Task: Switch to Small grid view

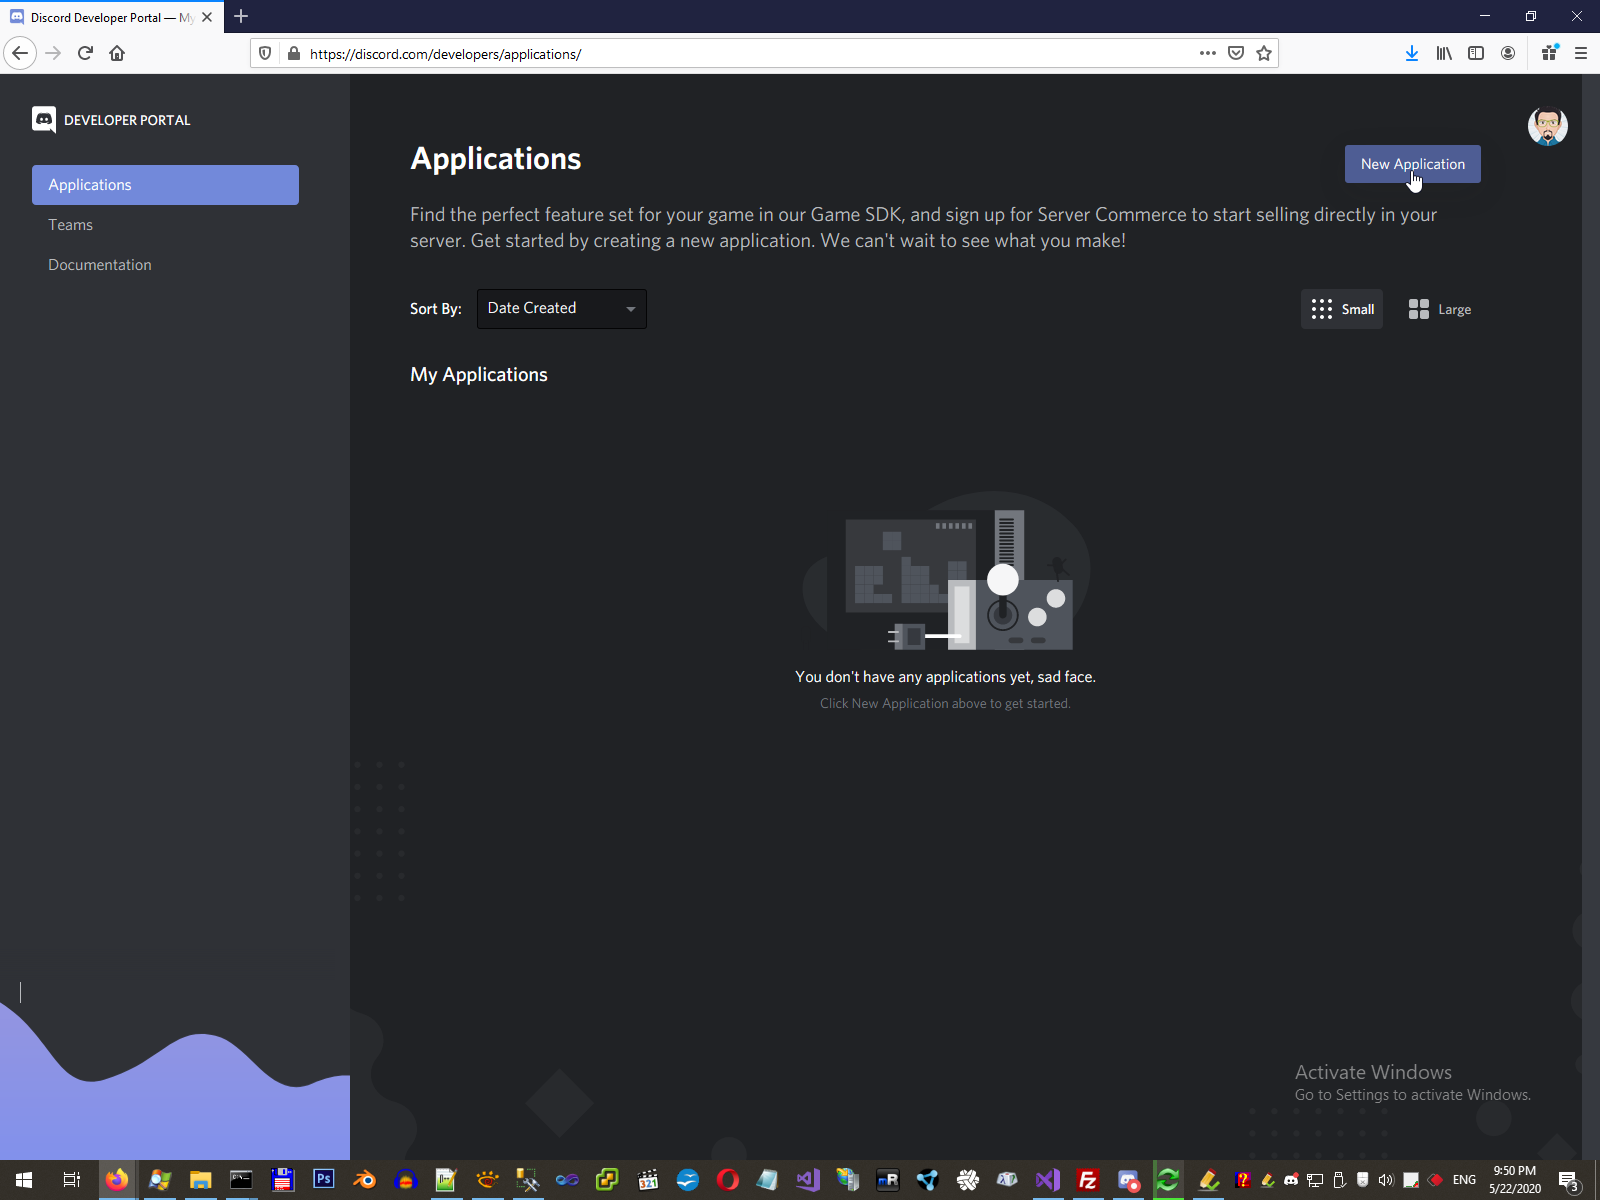Action: coord(1342,309)
